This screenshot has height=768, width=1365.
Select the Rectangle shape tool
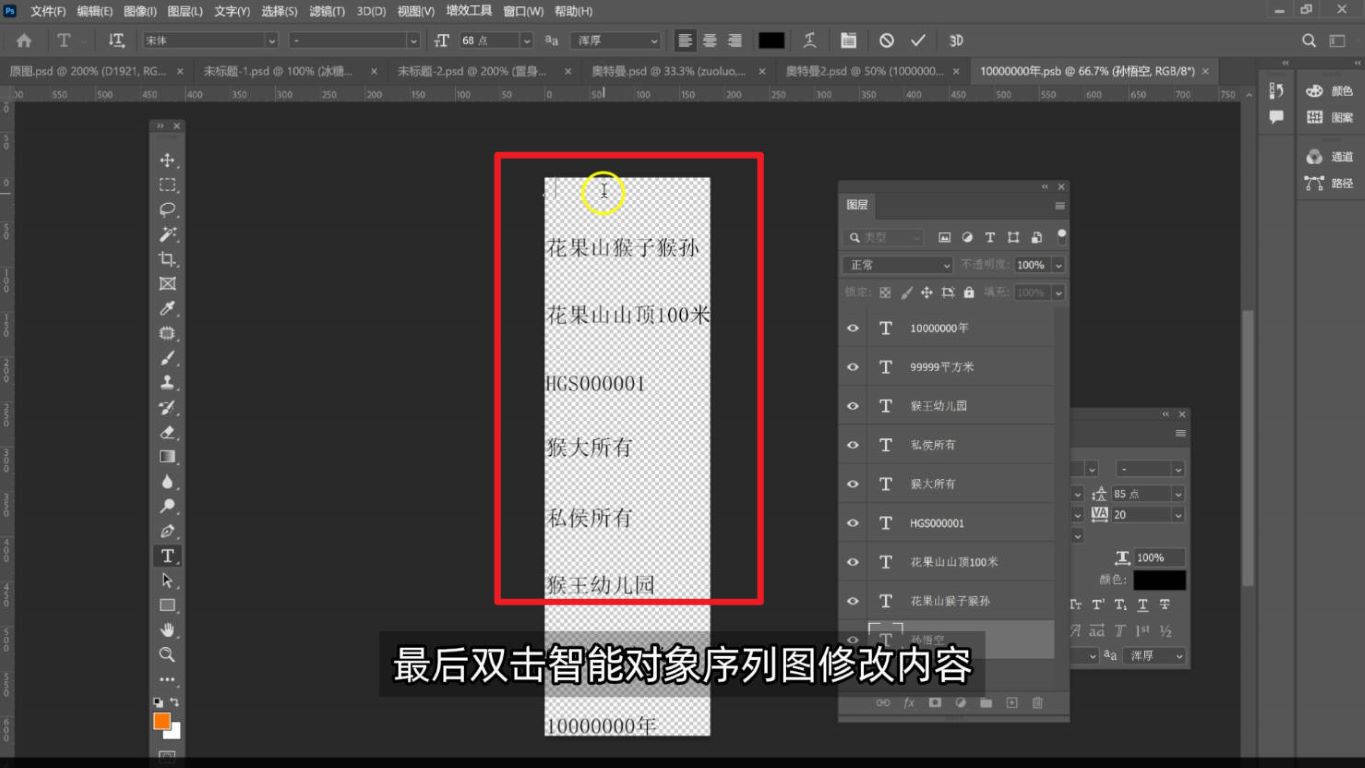click(x=167, y=605)
